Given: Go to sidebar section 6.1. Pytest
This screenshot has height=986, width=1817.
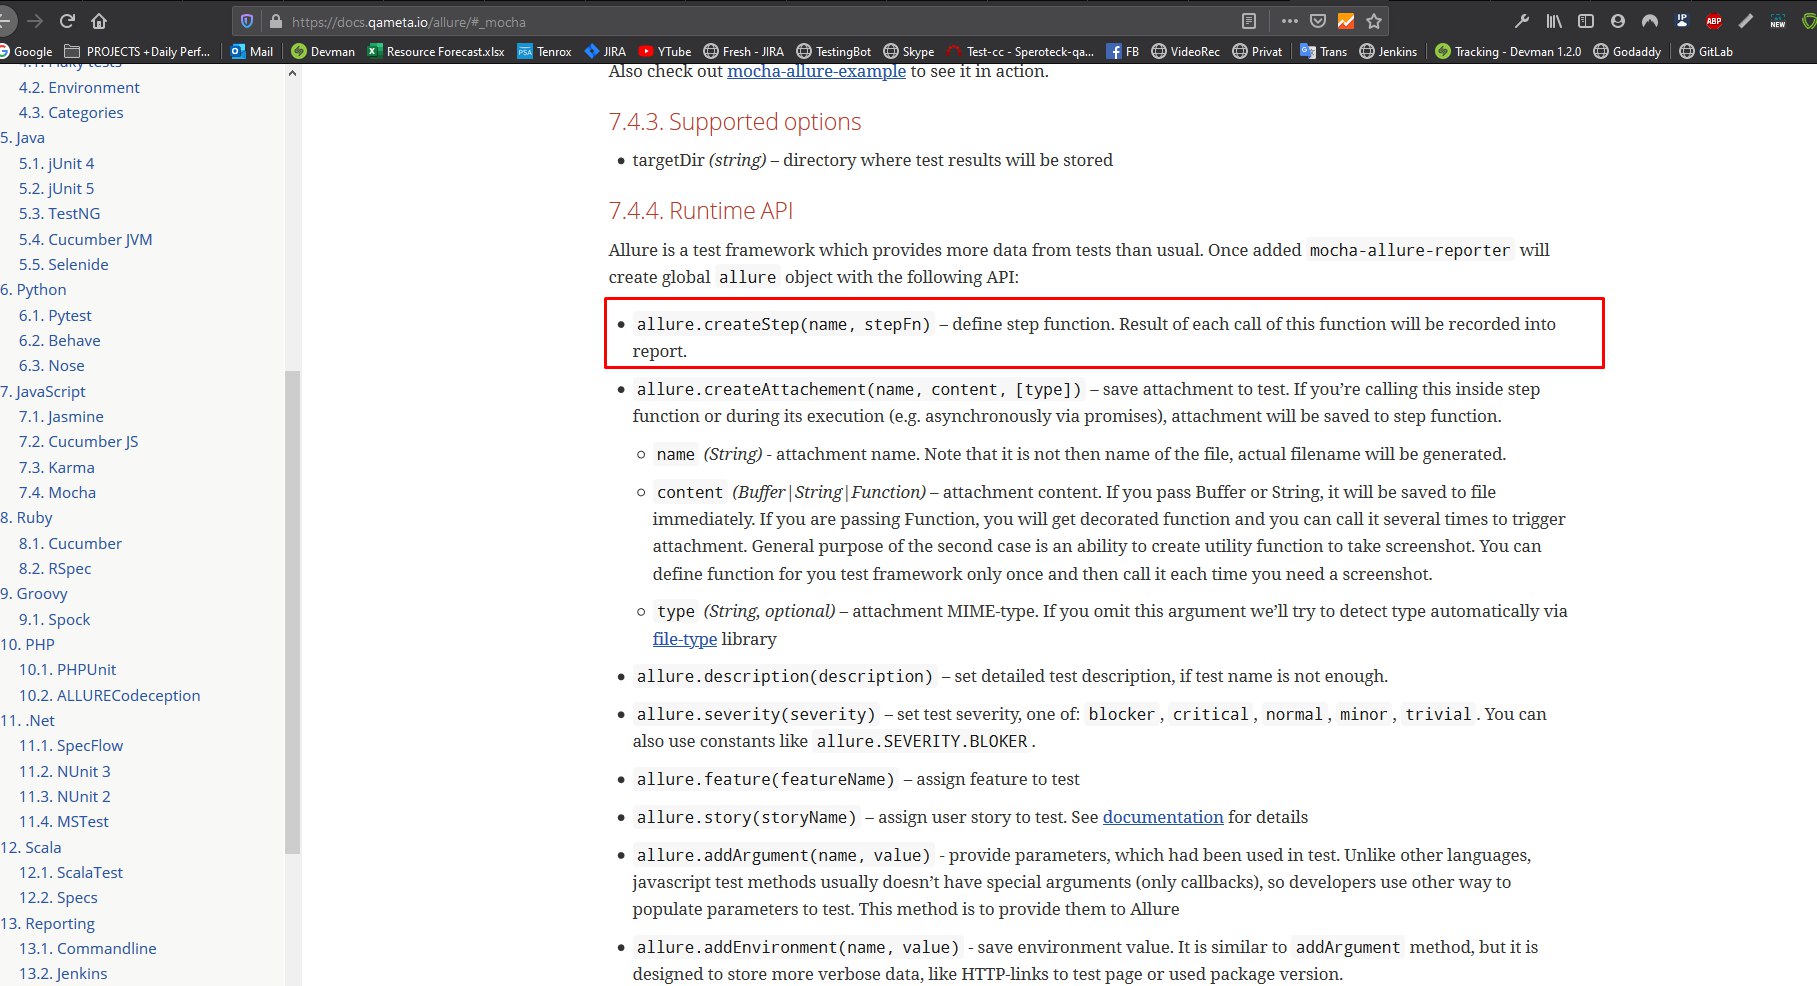Looking at the screenshot, I should [55, 315].
